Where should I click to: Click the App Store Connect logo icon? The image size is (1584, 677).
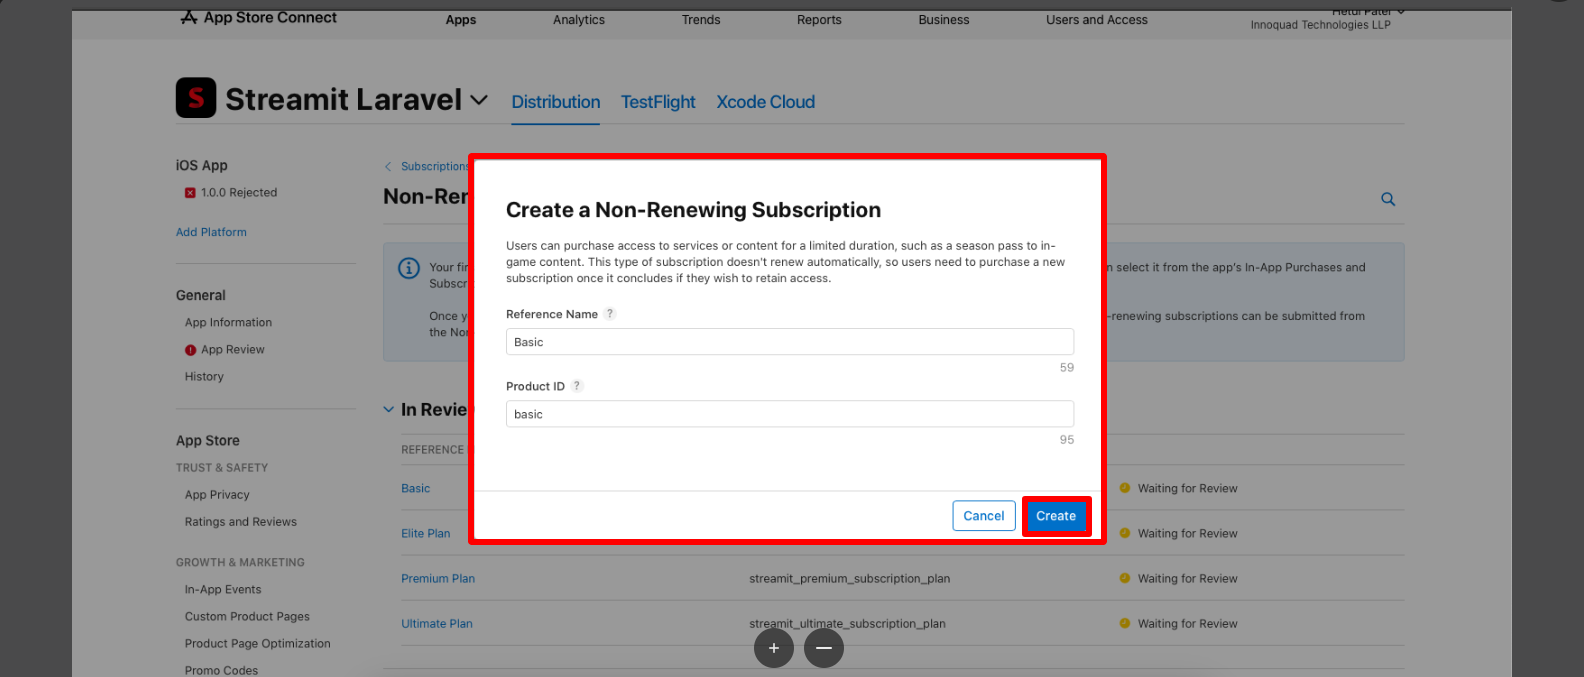click(189, 17)
